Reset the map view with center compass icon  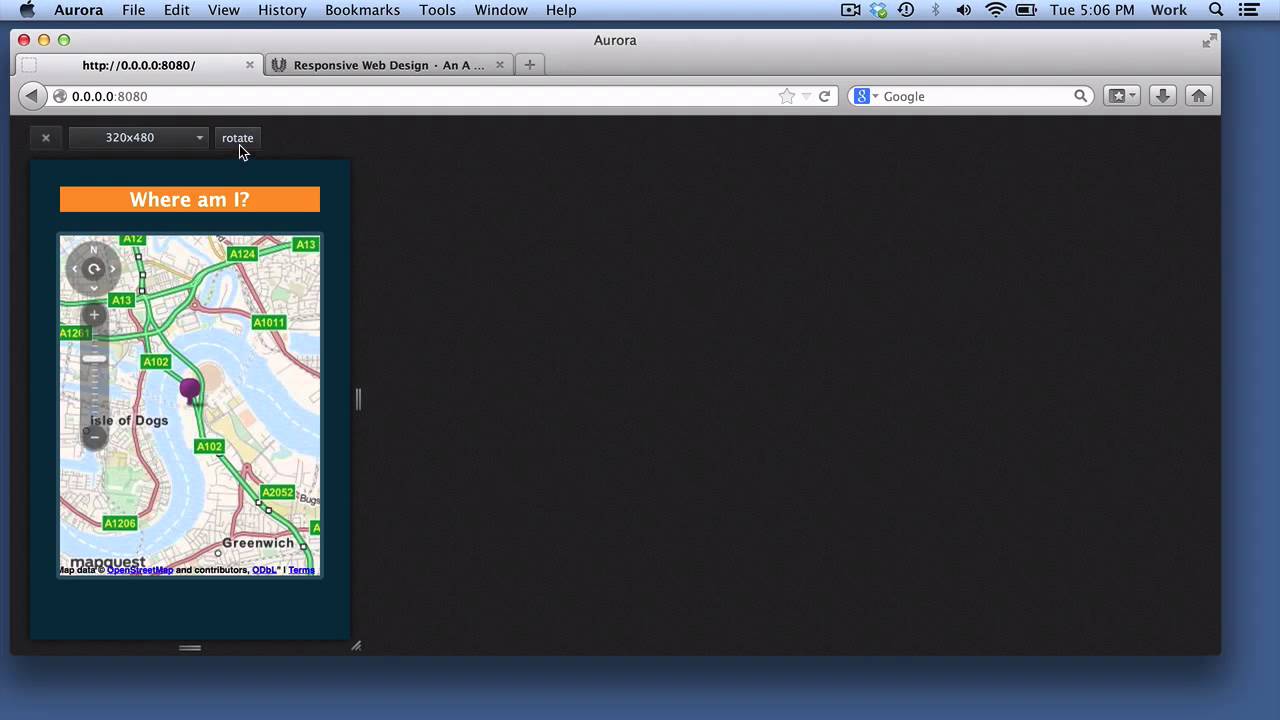94,268
